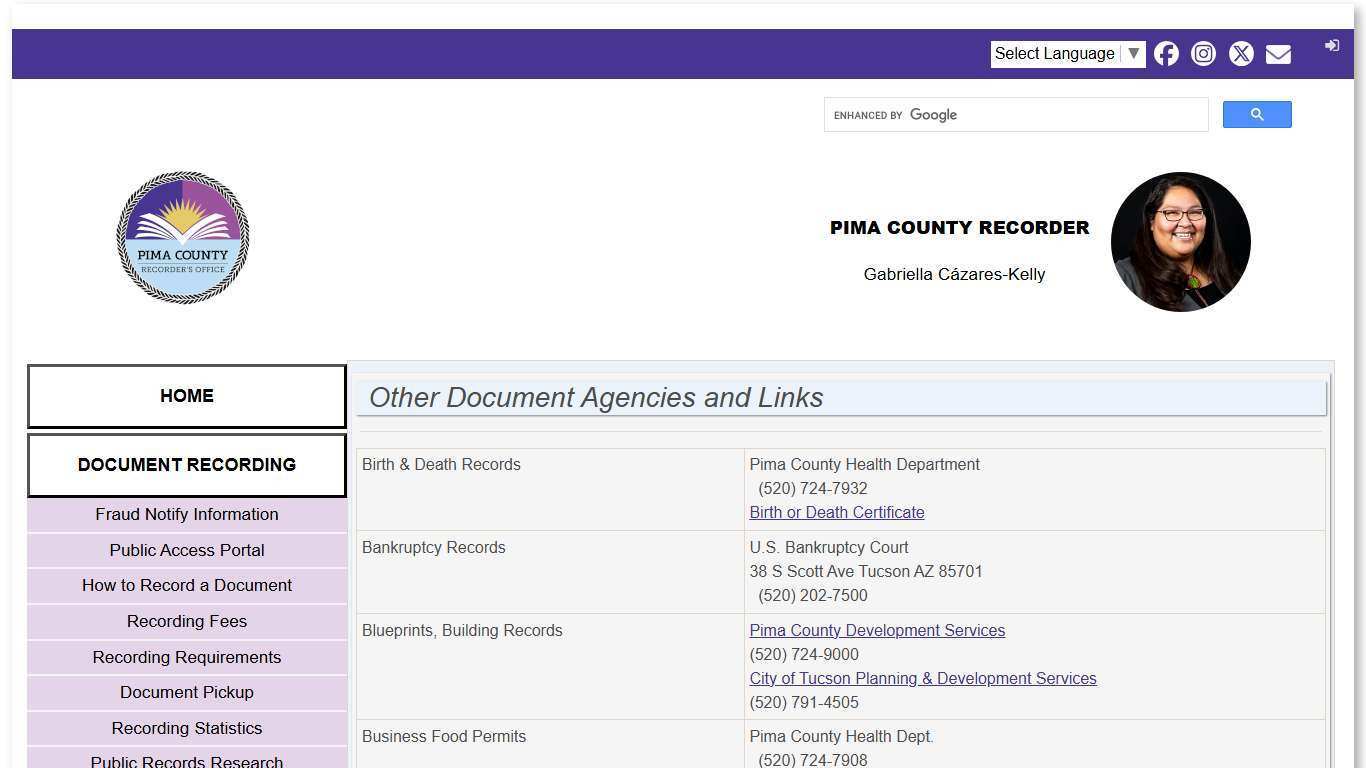Screen dimensions: 1366x768
Task: Select Fraud Notify Information from sidebar
Action: 187,514
